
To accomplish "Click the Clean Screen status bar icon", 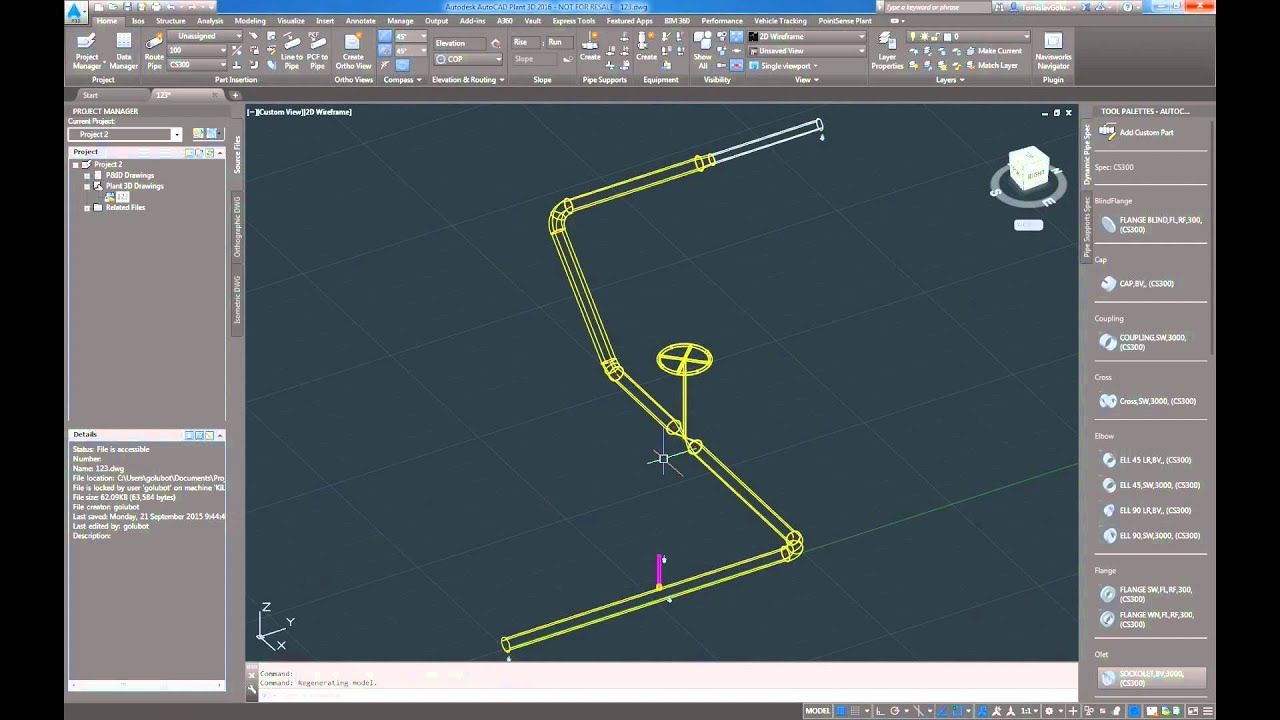I will point(1193,711).
